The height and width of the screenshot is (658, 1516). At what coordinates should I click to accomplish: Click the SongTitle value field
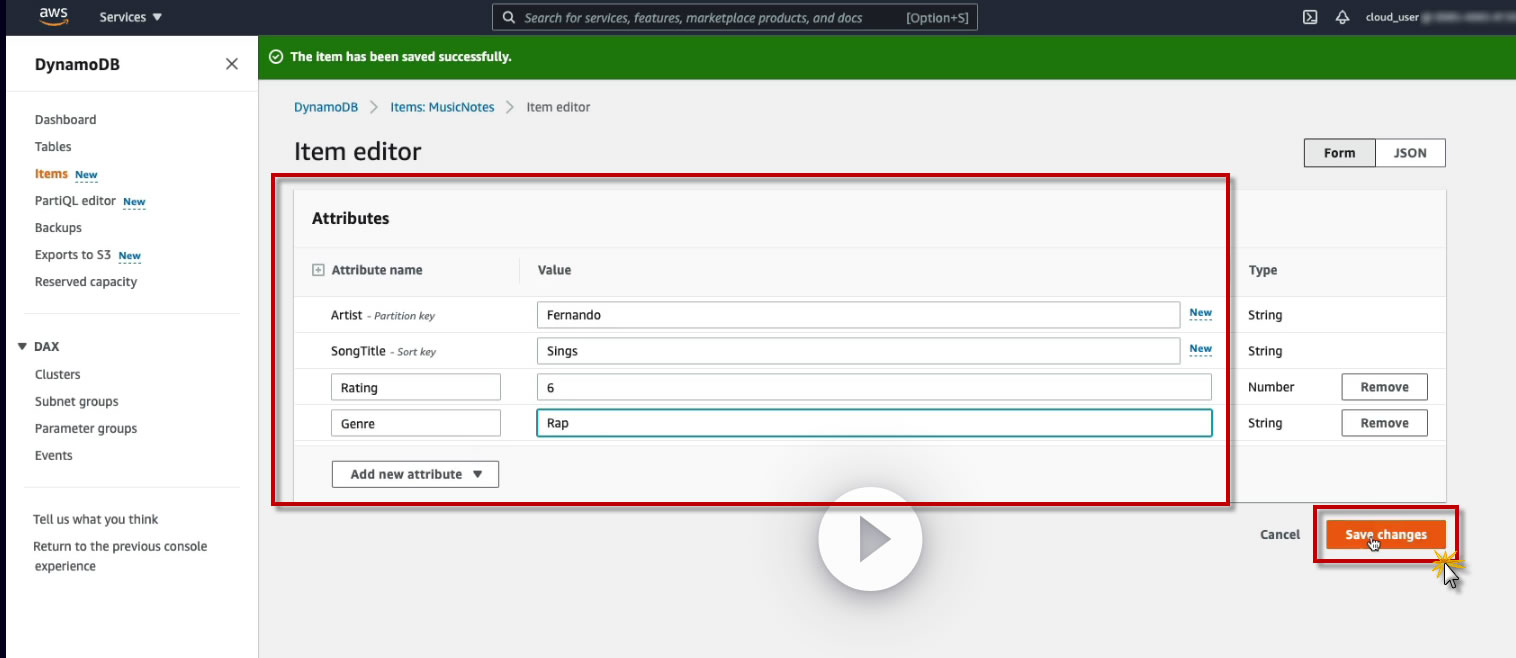[x=858, y=350]
